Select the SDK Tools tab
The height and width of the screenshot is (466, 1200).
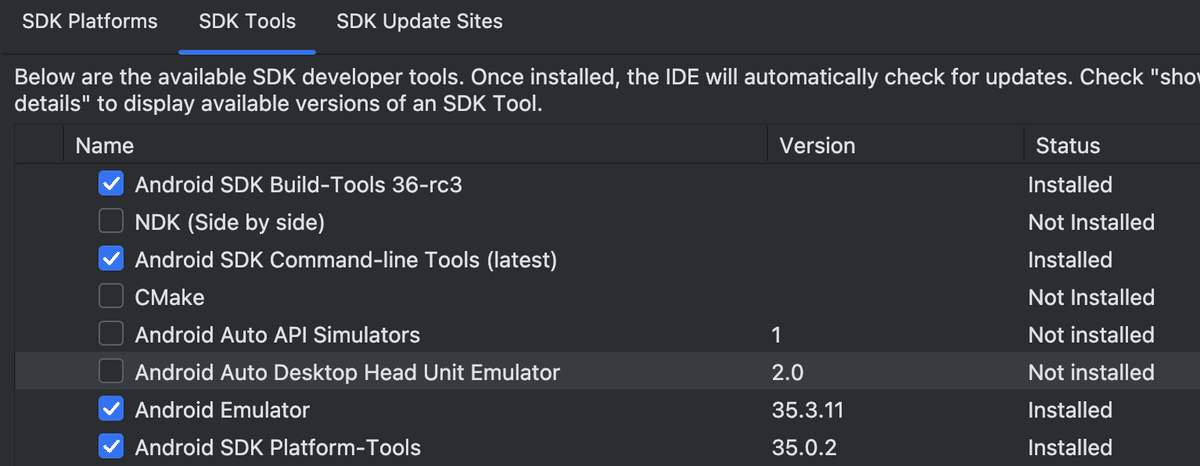click(247, 21)
